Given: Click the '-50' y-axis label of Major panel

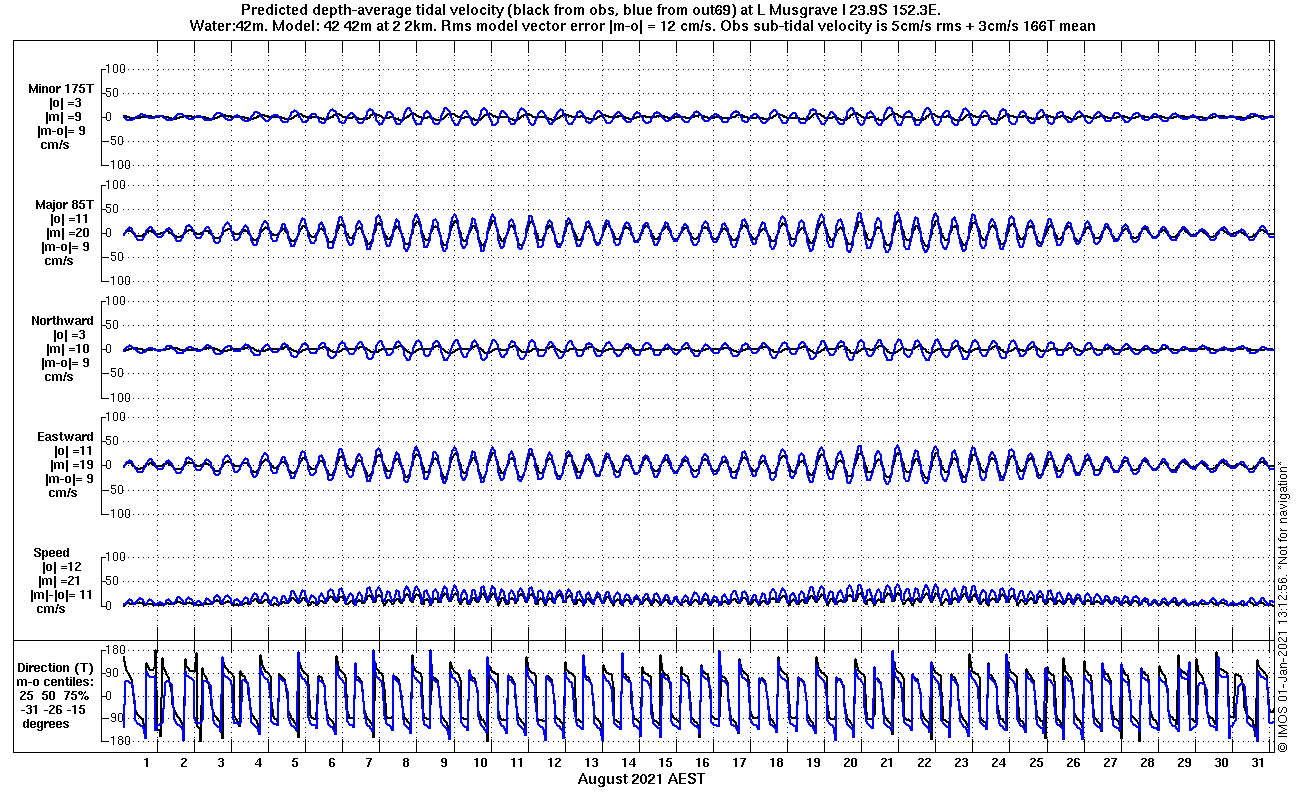Looking at the screenshot, I should (x=115, y=257).
